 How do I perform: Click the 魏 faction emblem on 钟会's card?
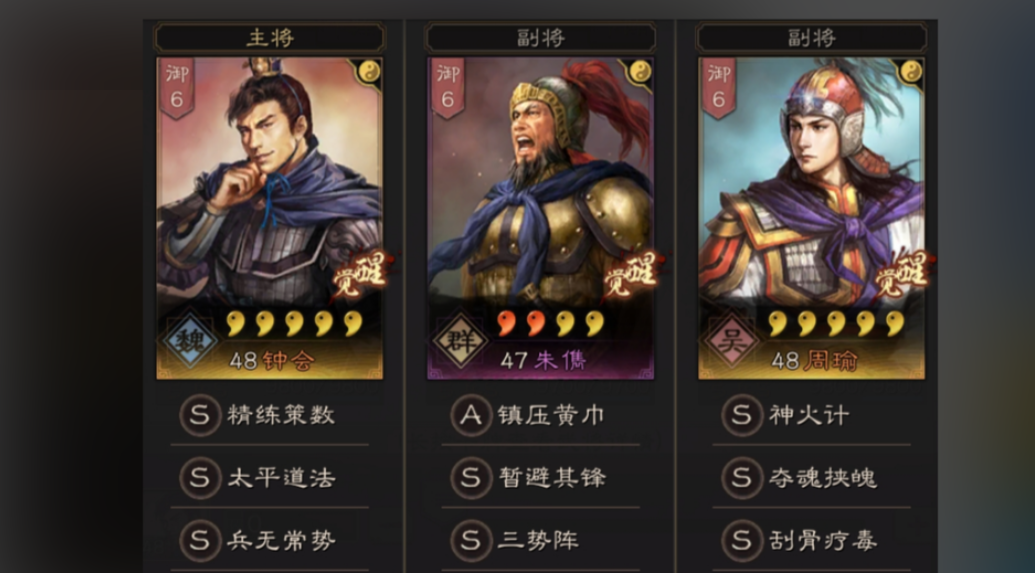pos(191,341)
